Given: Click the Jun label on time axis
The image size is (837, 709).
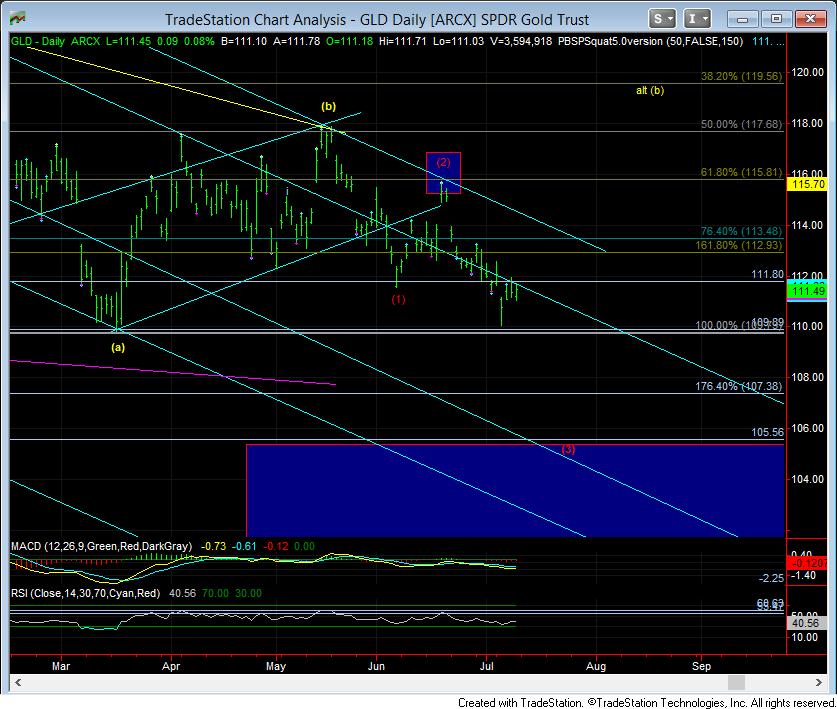Looking at the screenshot, I should click(376, 666).
